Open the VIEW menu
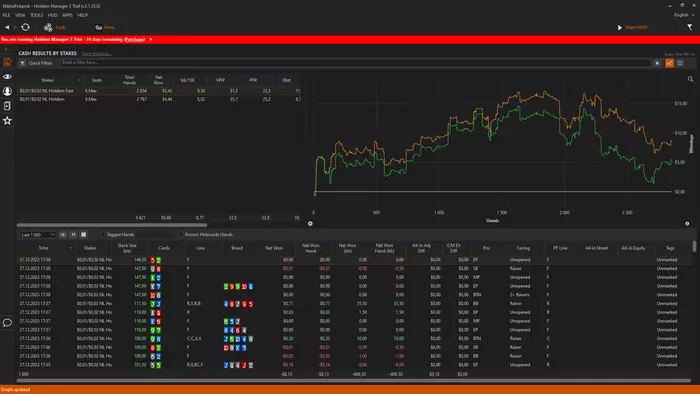The image size is (700, 394). (x=20, y=15)
